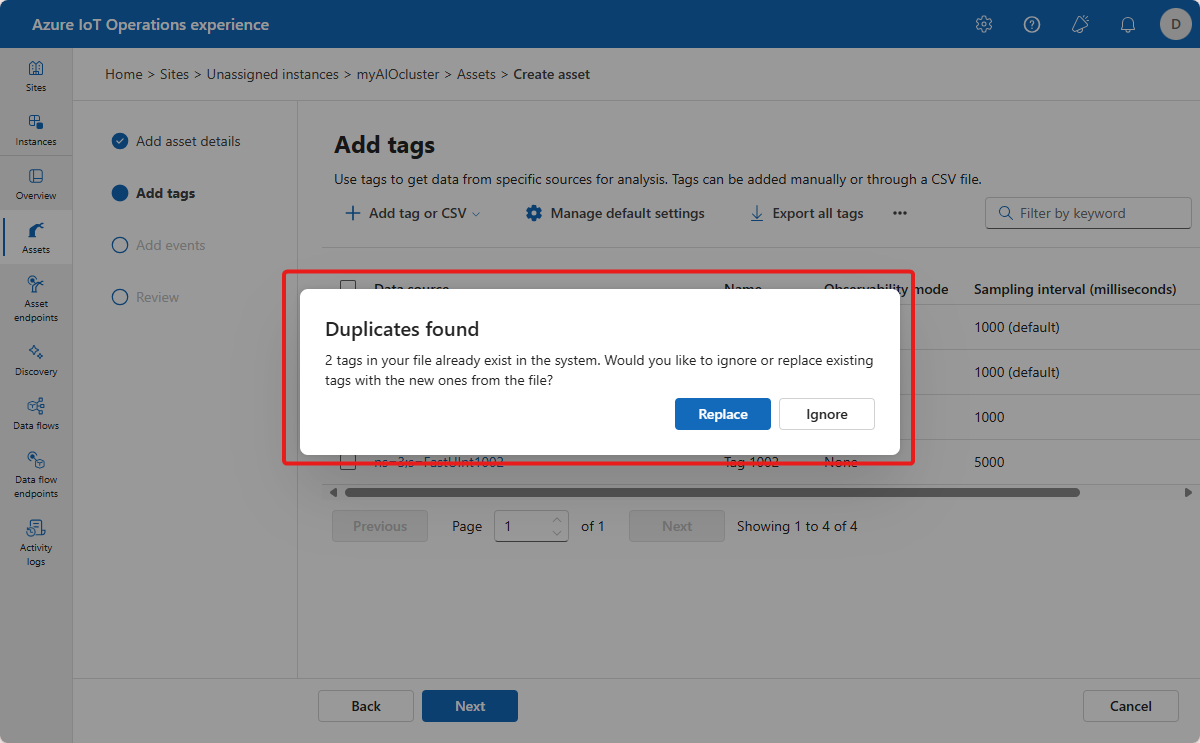
Task: Open Overview in the sidebar
Action: [36, 183]
